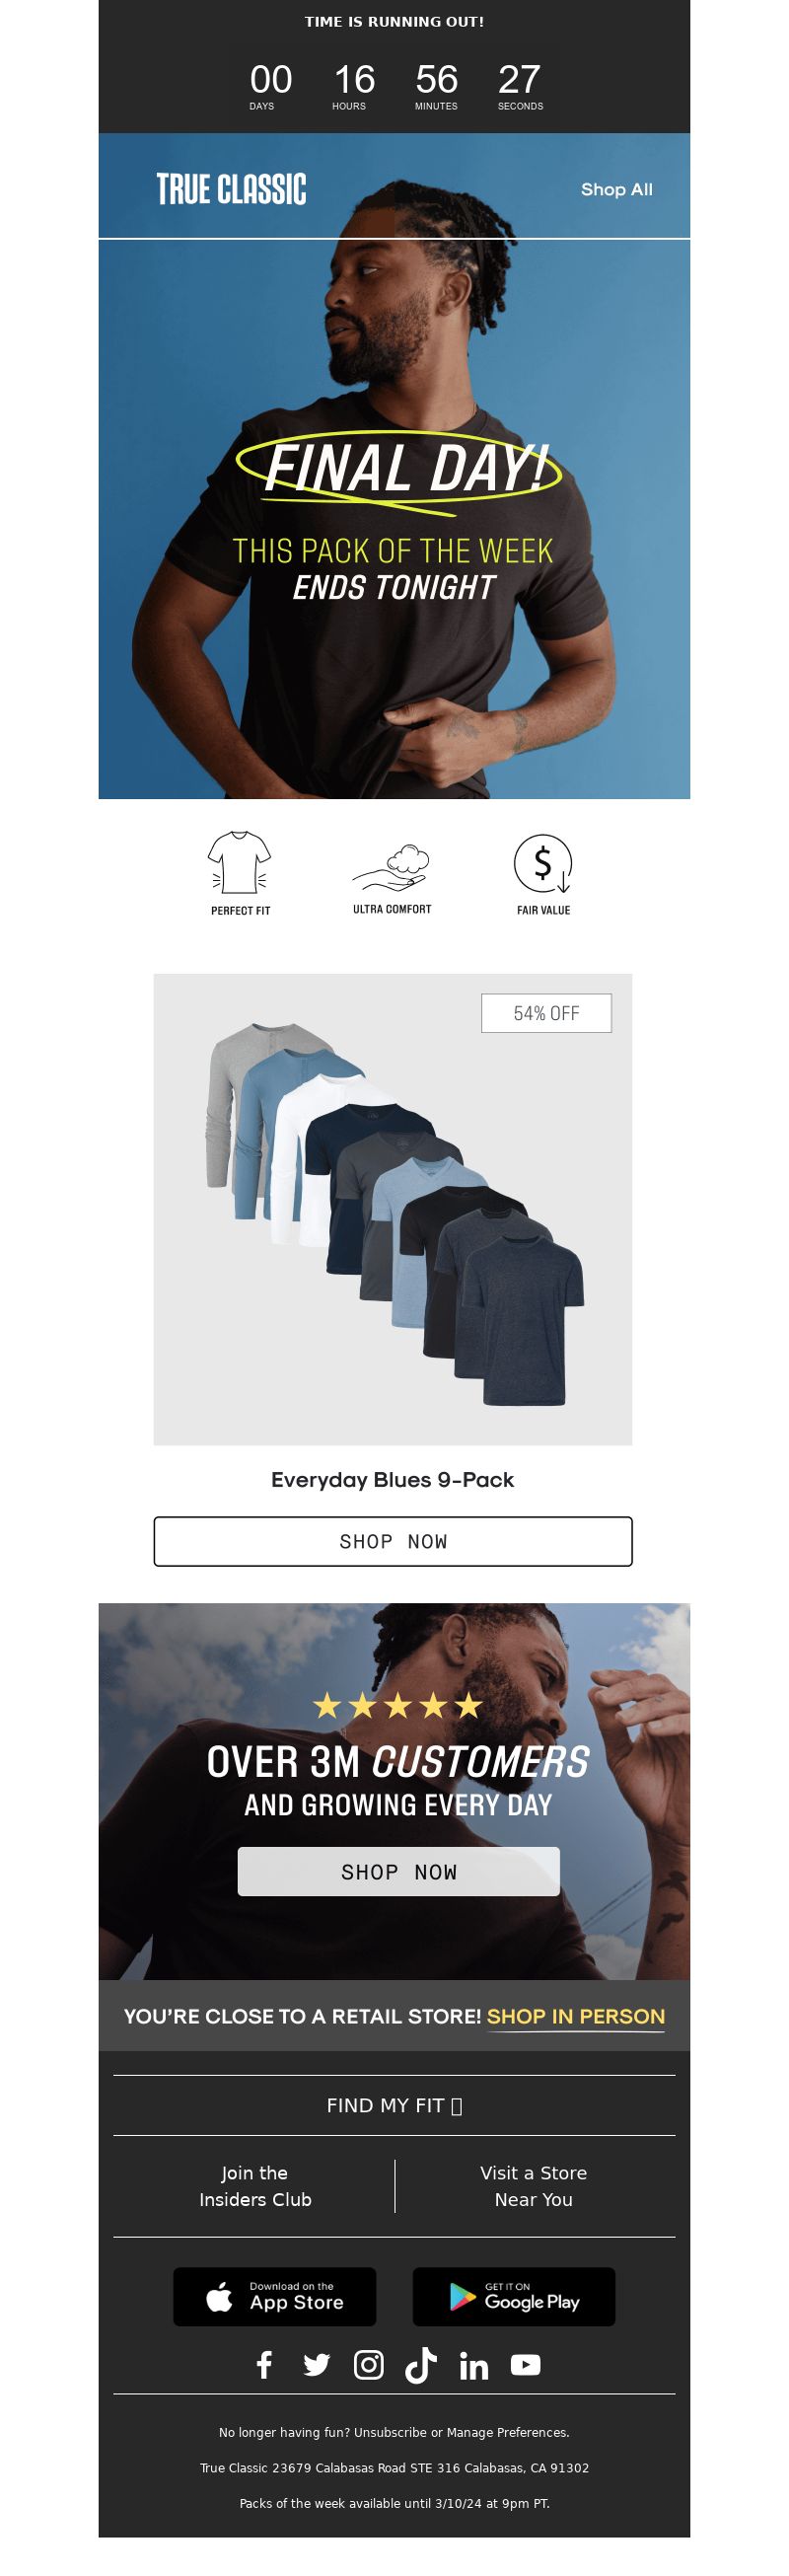The image size is (789, 2576).
Task: Click the True Classic logo
Action: coord(231,189)
